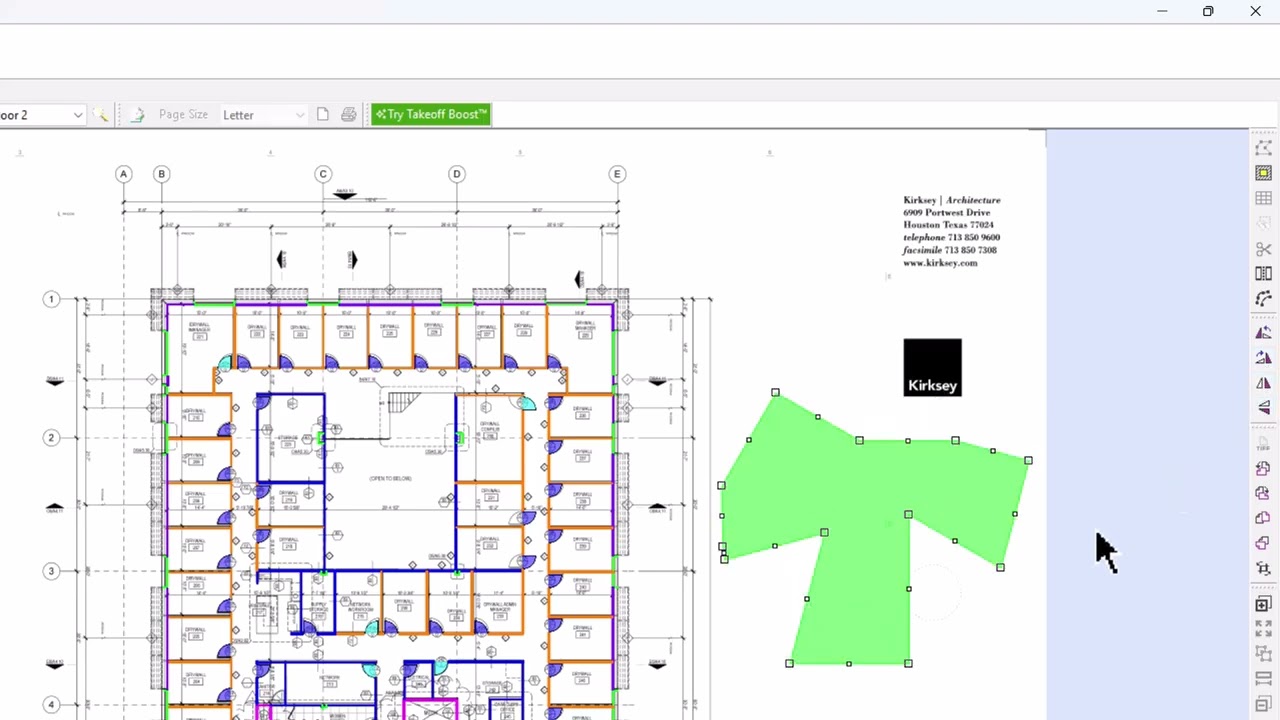The height and width of the screenshot is (720, 1280).
Task: Click the Kirksey logo on drawing
Action: (932, 367)
